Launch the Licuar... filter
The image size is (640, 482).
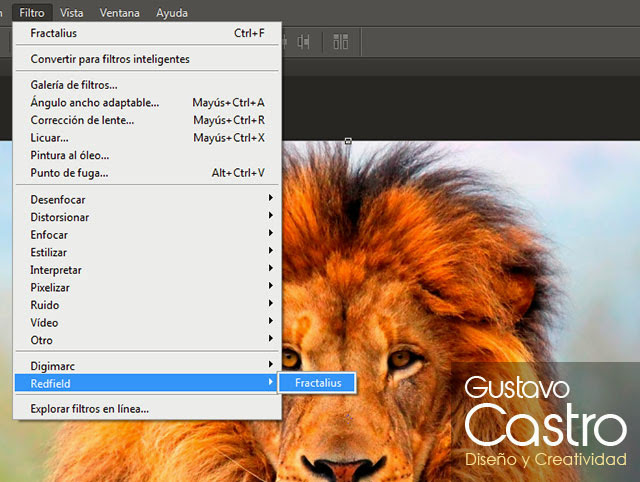(x=147, y=138)
